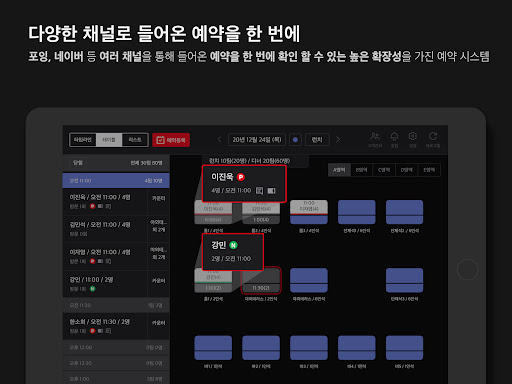Select the 바3 1인석 table tile
512x384 pixels.
click(x=309, y=348)
